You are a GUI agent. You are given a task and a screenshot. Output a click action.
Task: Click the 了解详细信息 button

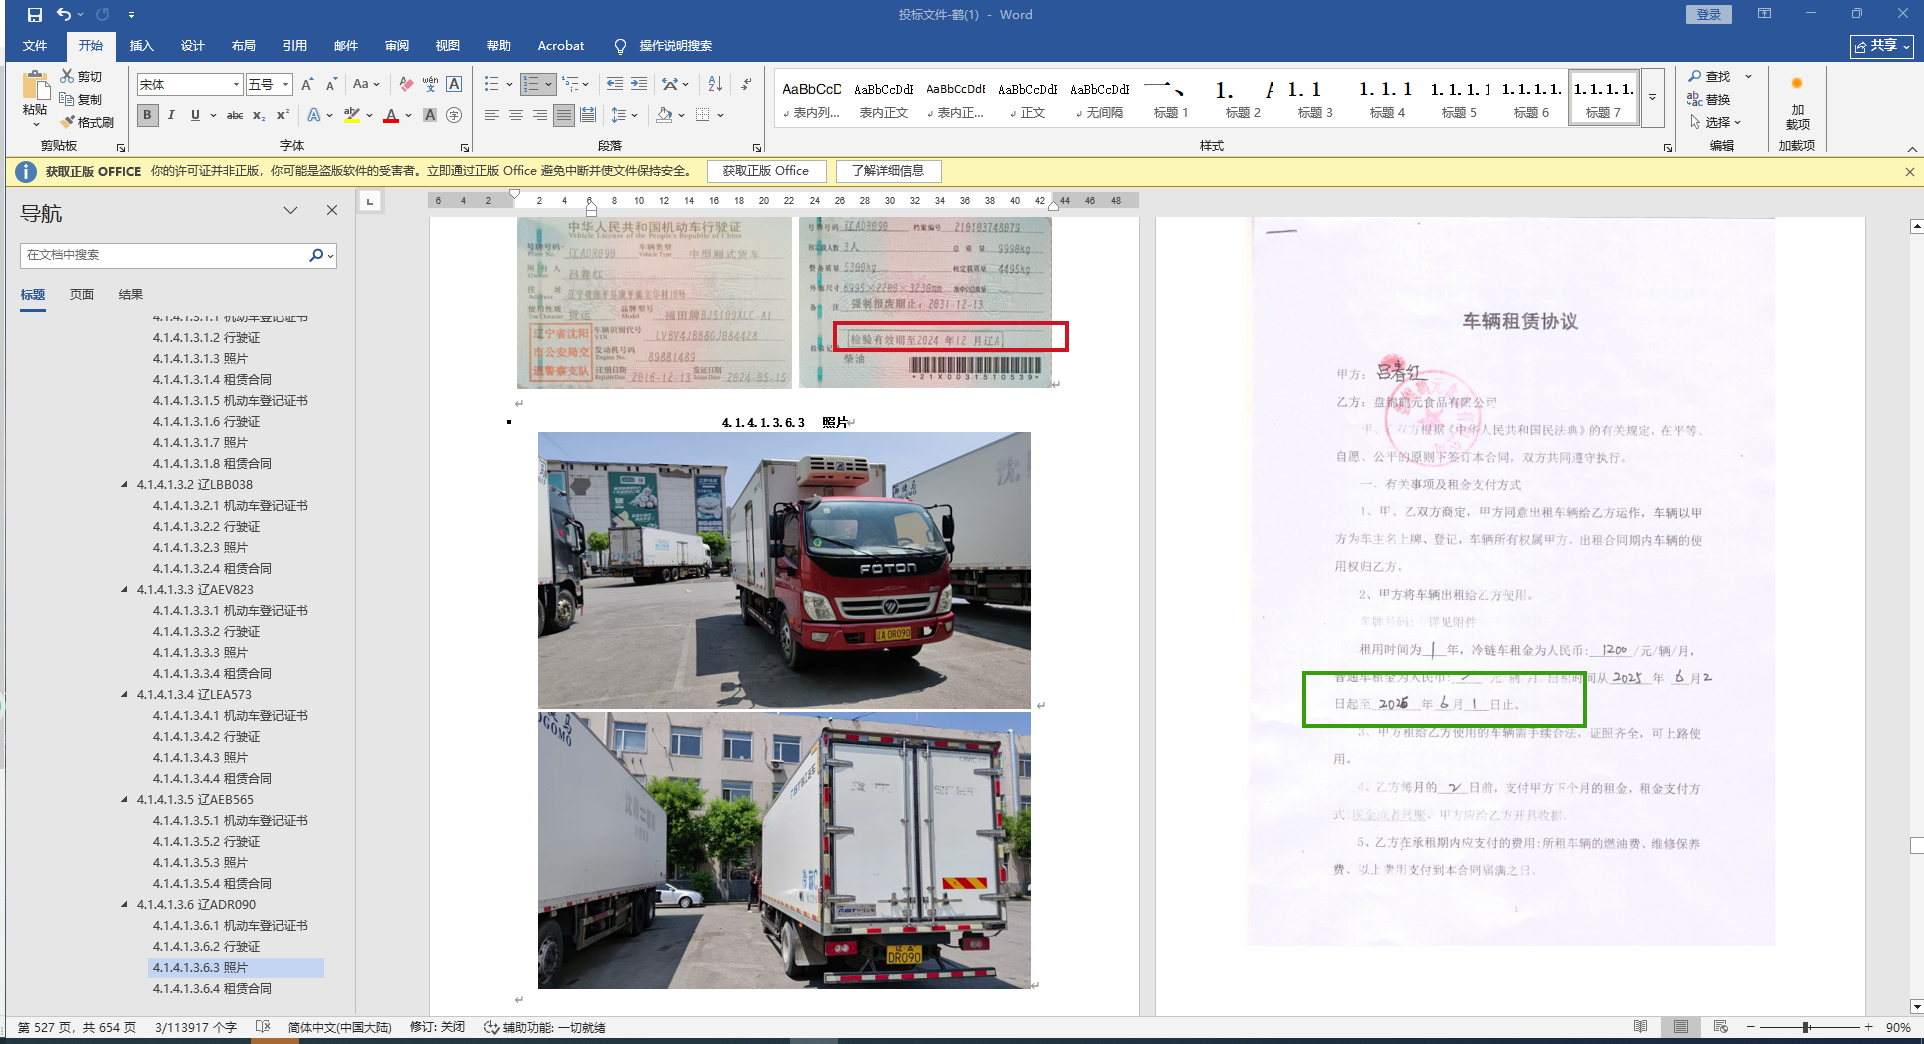[888, 171]
